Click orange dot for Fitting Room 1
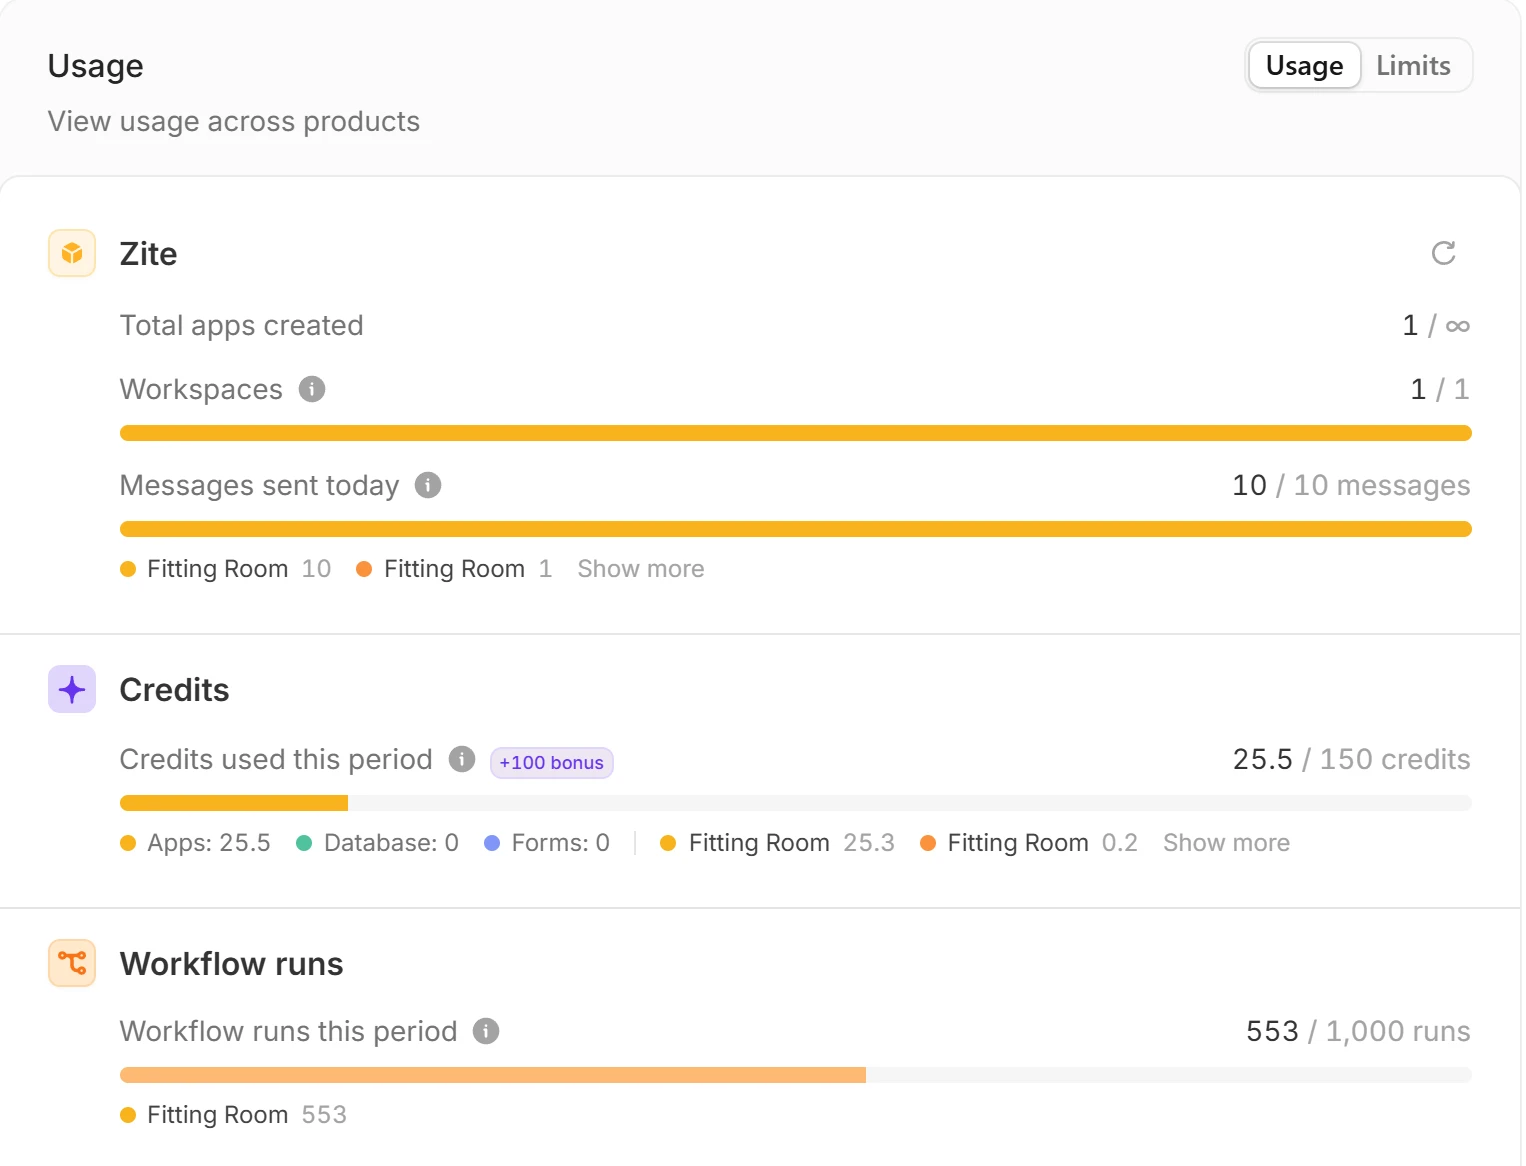The height and width of the screenshot is (1166, 1526). 364,569
